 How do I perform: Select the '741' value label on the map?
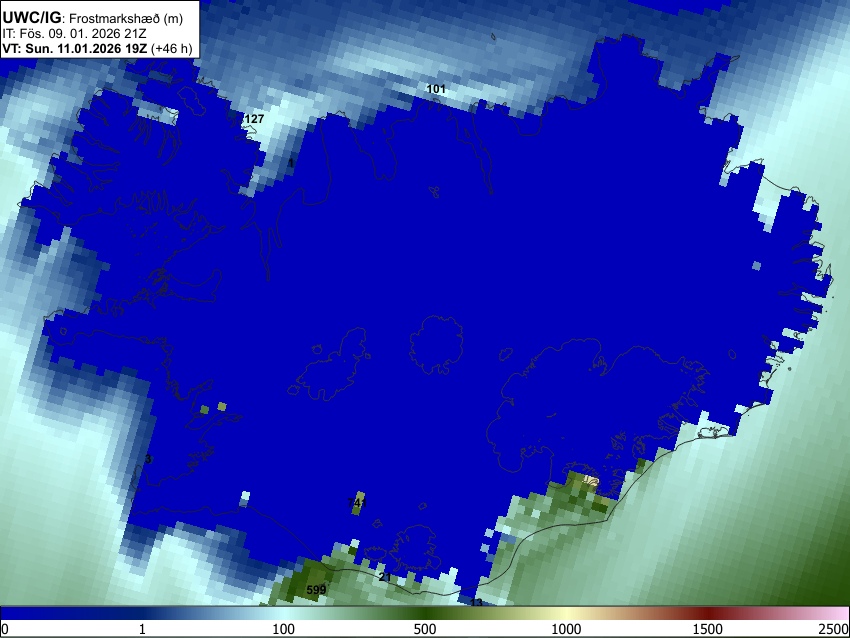coord(357,502)
